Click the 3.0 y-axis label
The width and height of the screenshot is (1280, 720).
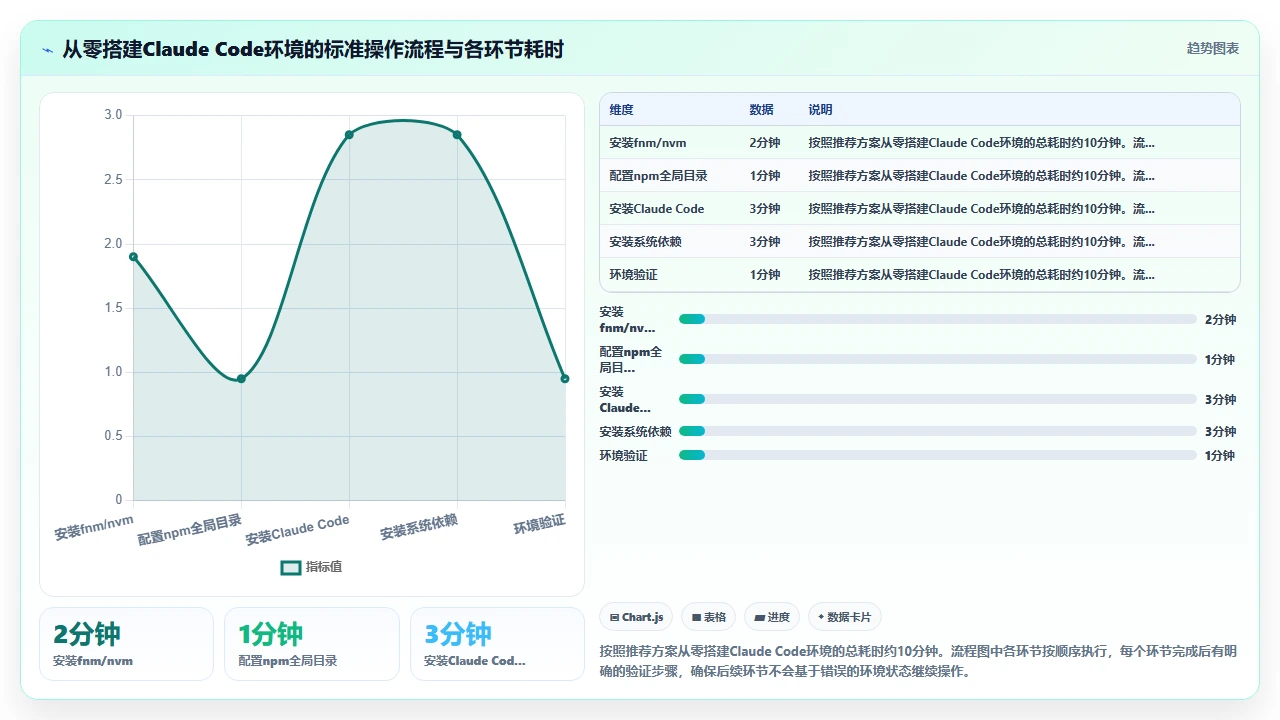(113, 115)
